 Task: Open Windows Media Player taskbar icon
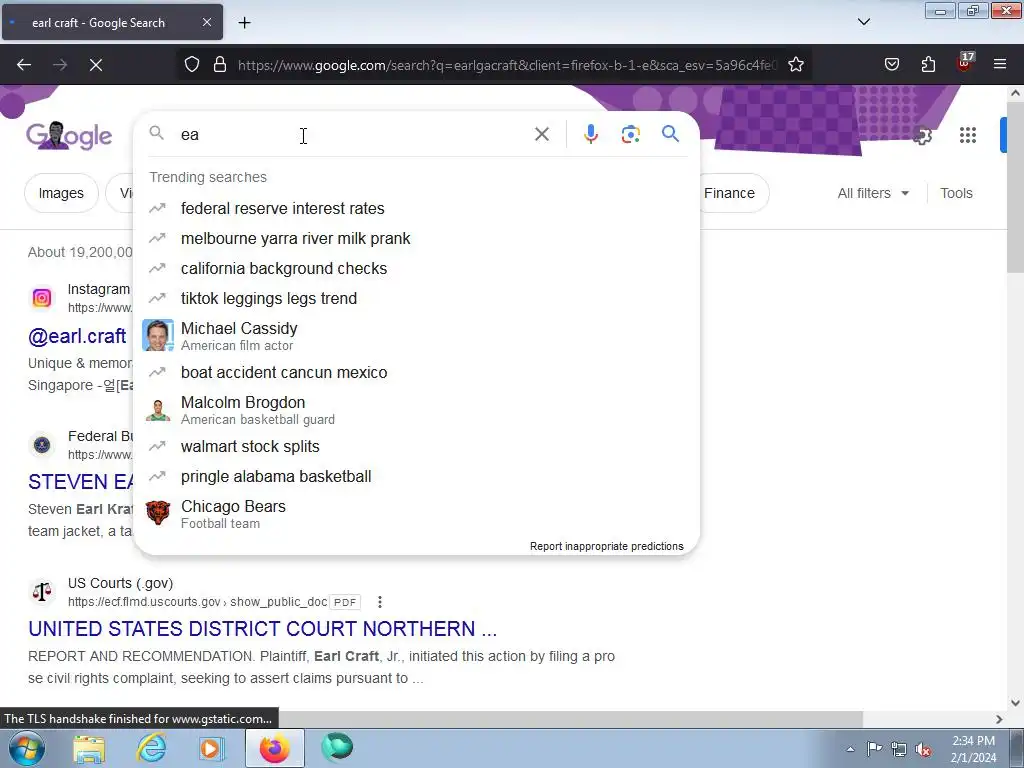click(x=212, y=748)
